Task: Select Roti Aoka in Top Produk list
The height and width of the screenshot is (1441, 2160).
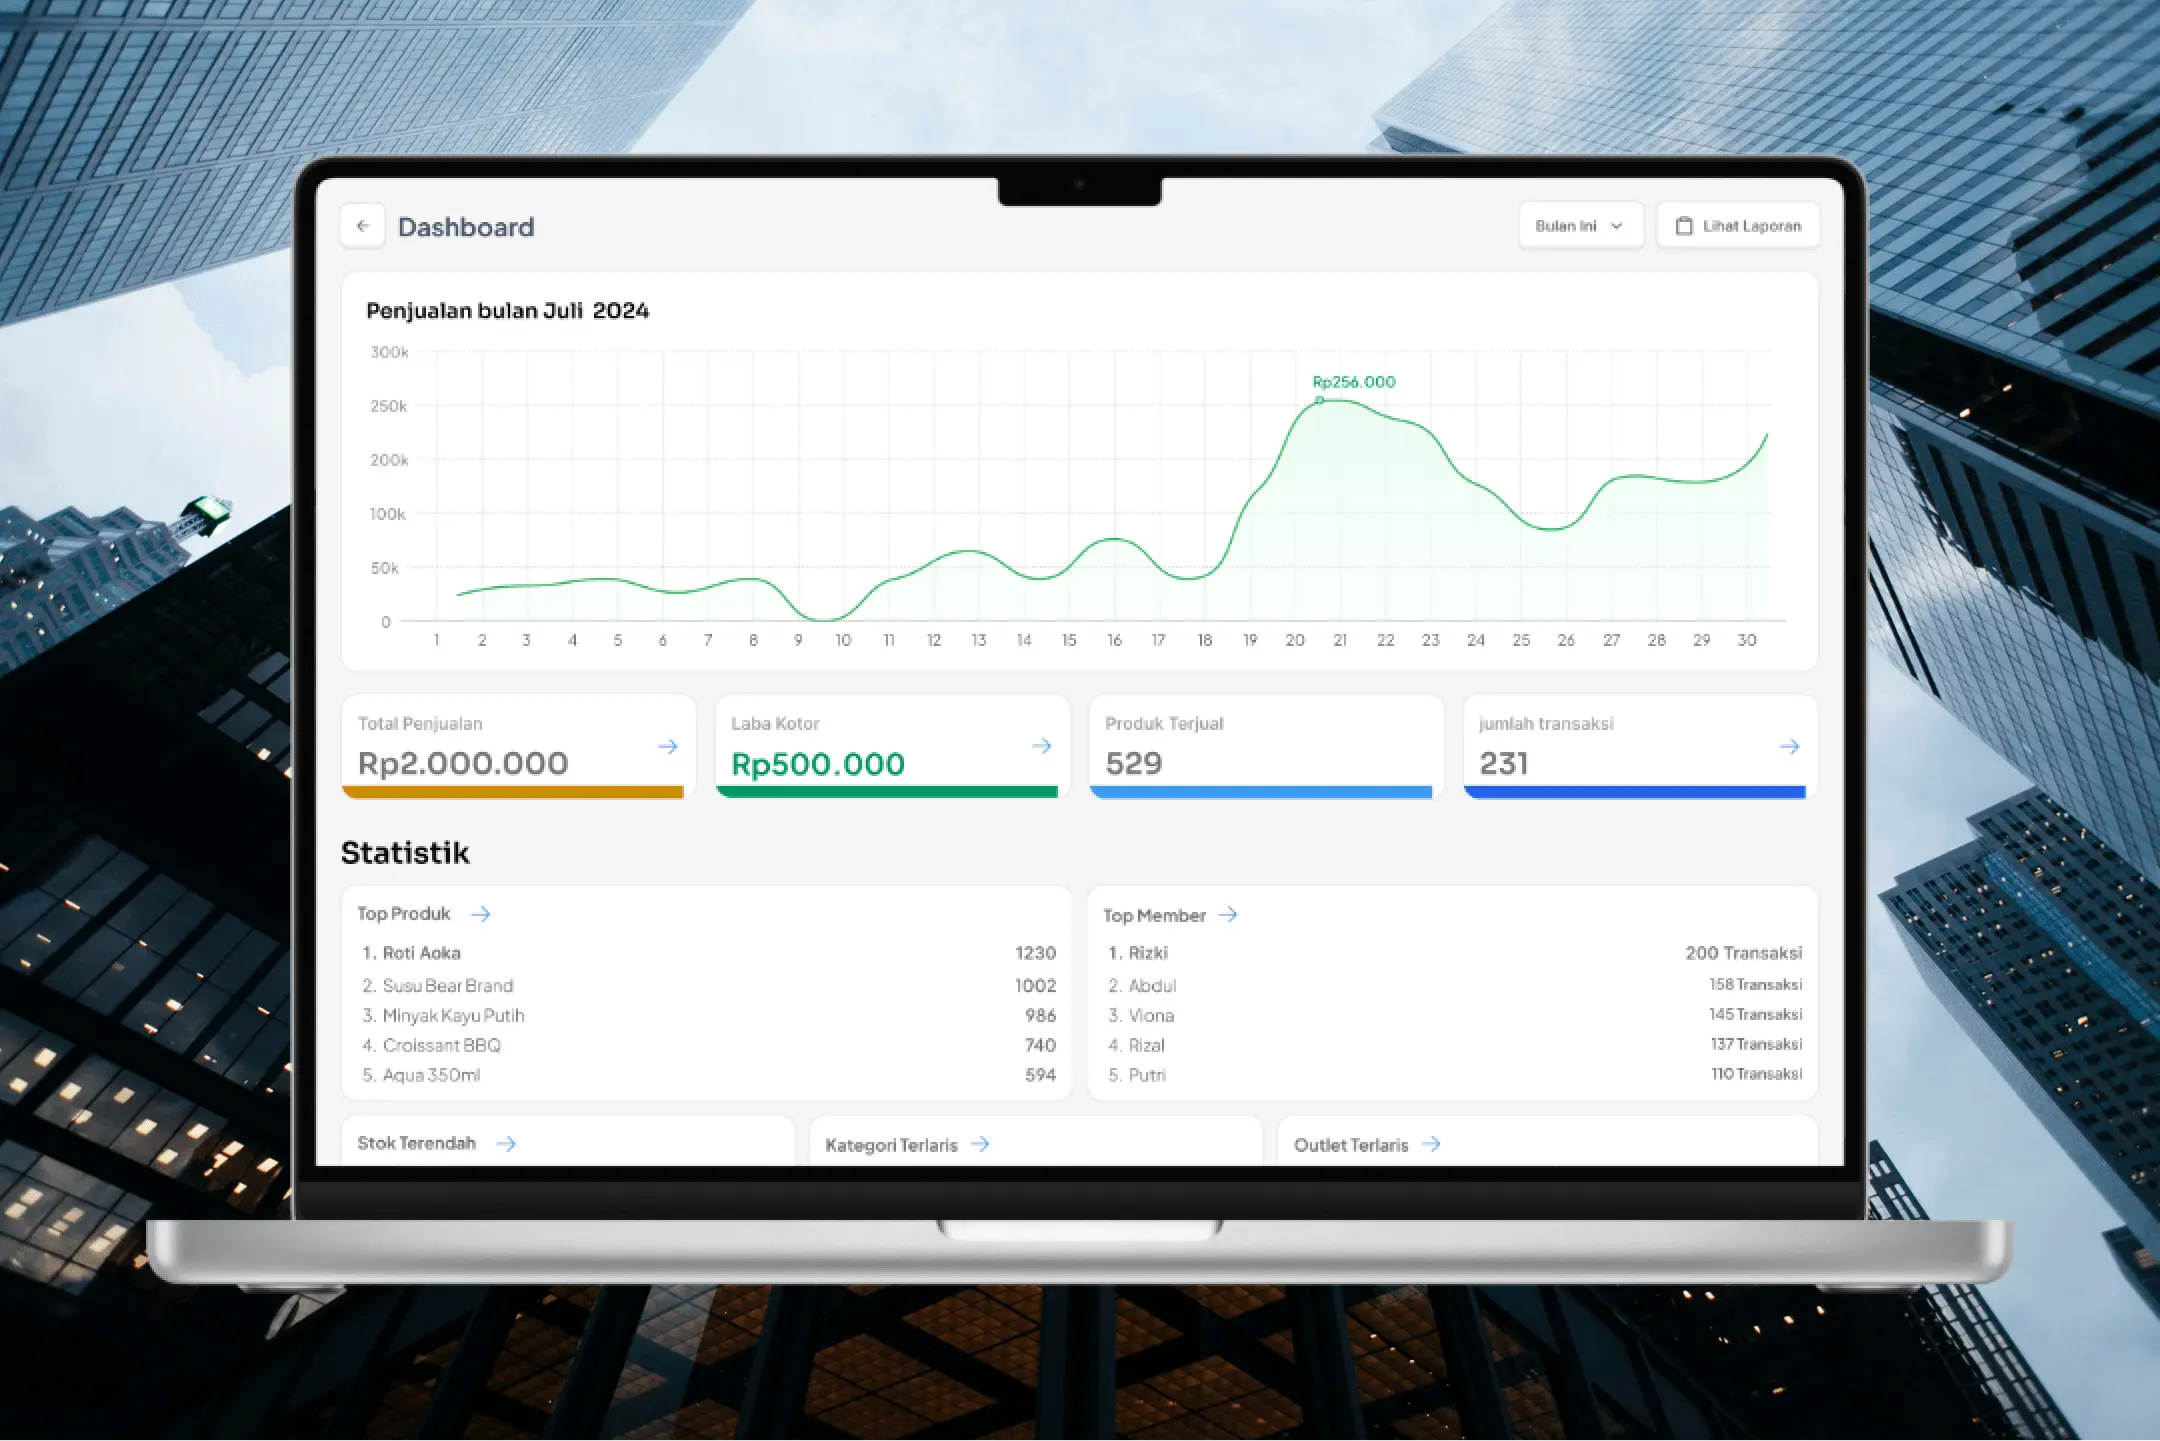Action: pos(421,953)
